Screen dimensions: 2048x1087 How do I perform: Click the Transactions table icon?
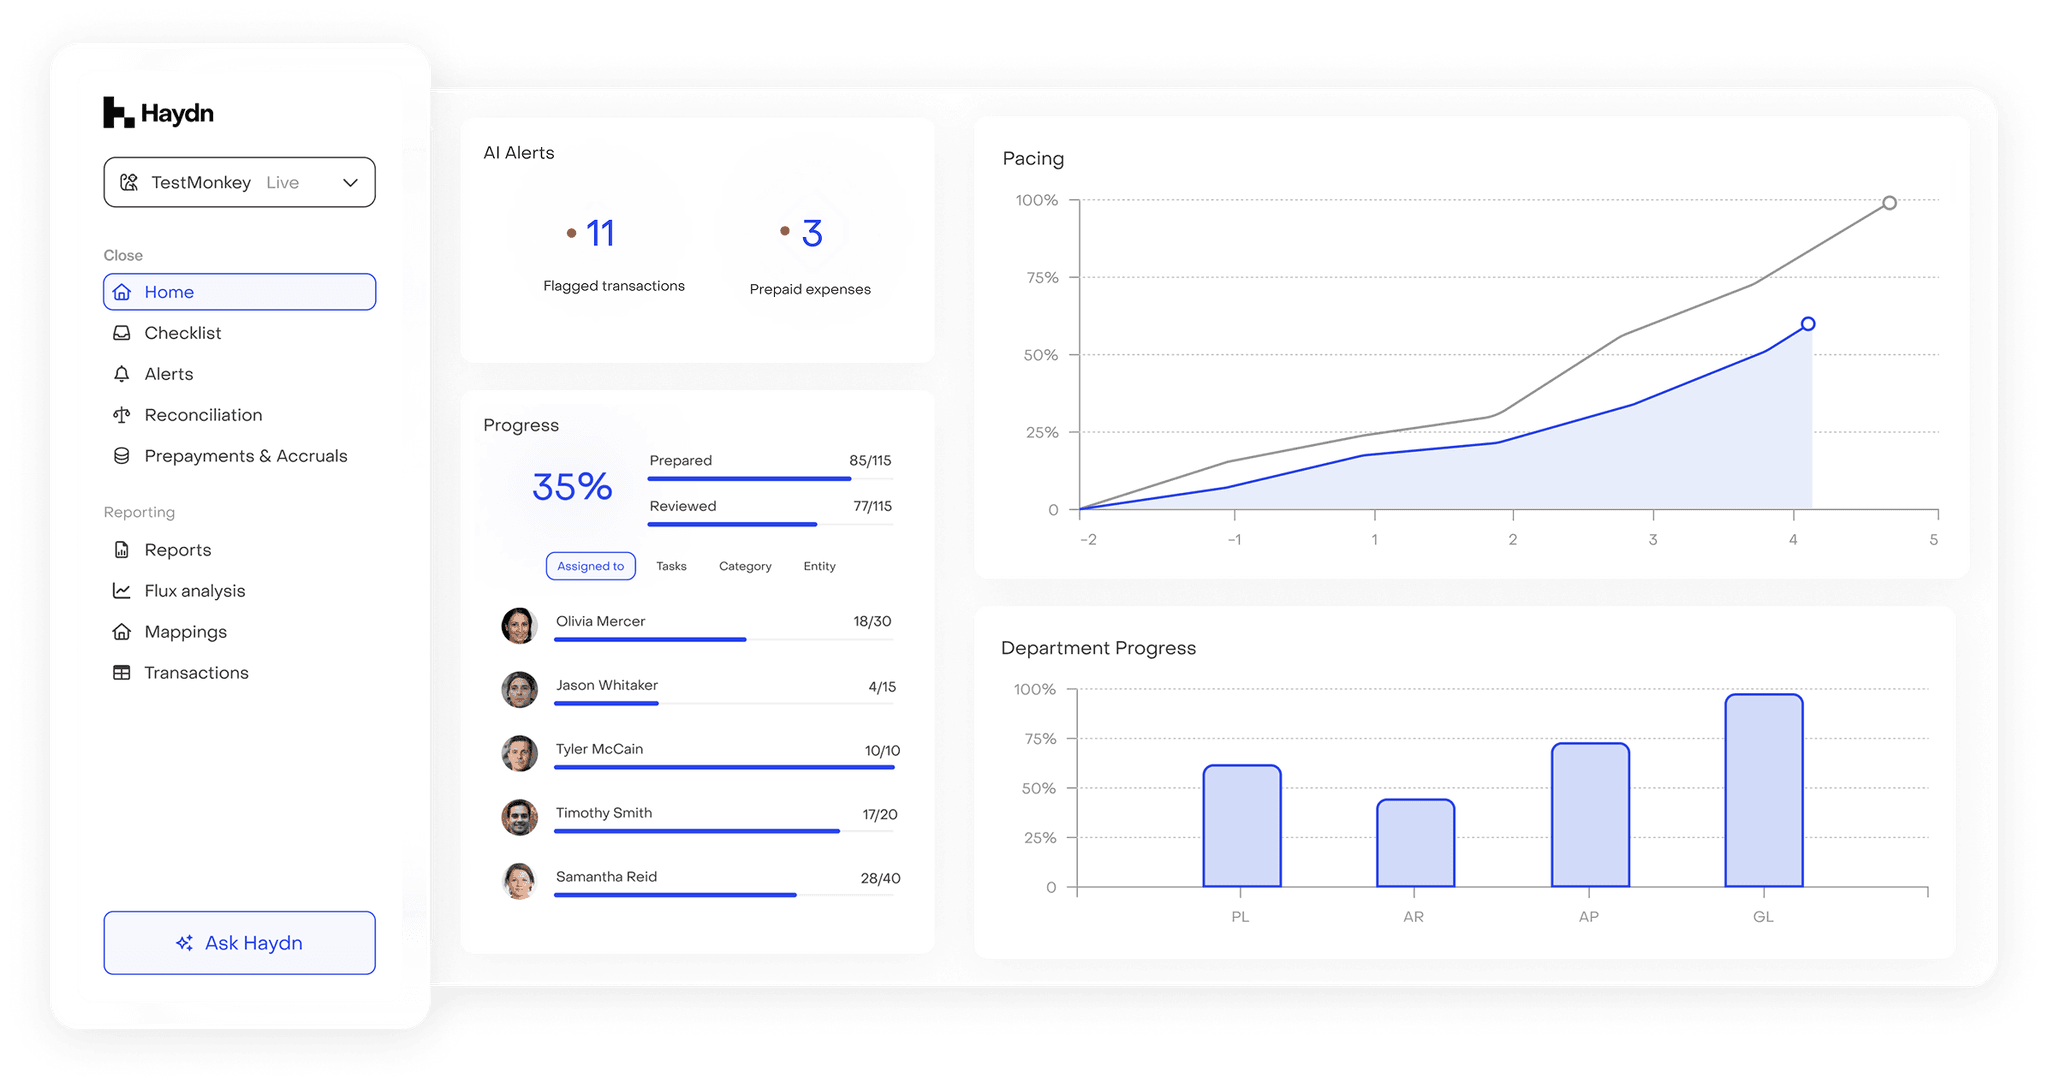pos(122,673)
